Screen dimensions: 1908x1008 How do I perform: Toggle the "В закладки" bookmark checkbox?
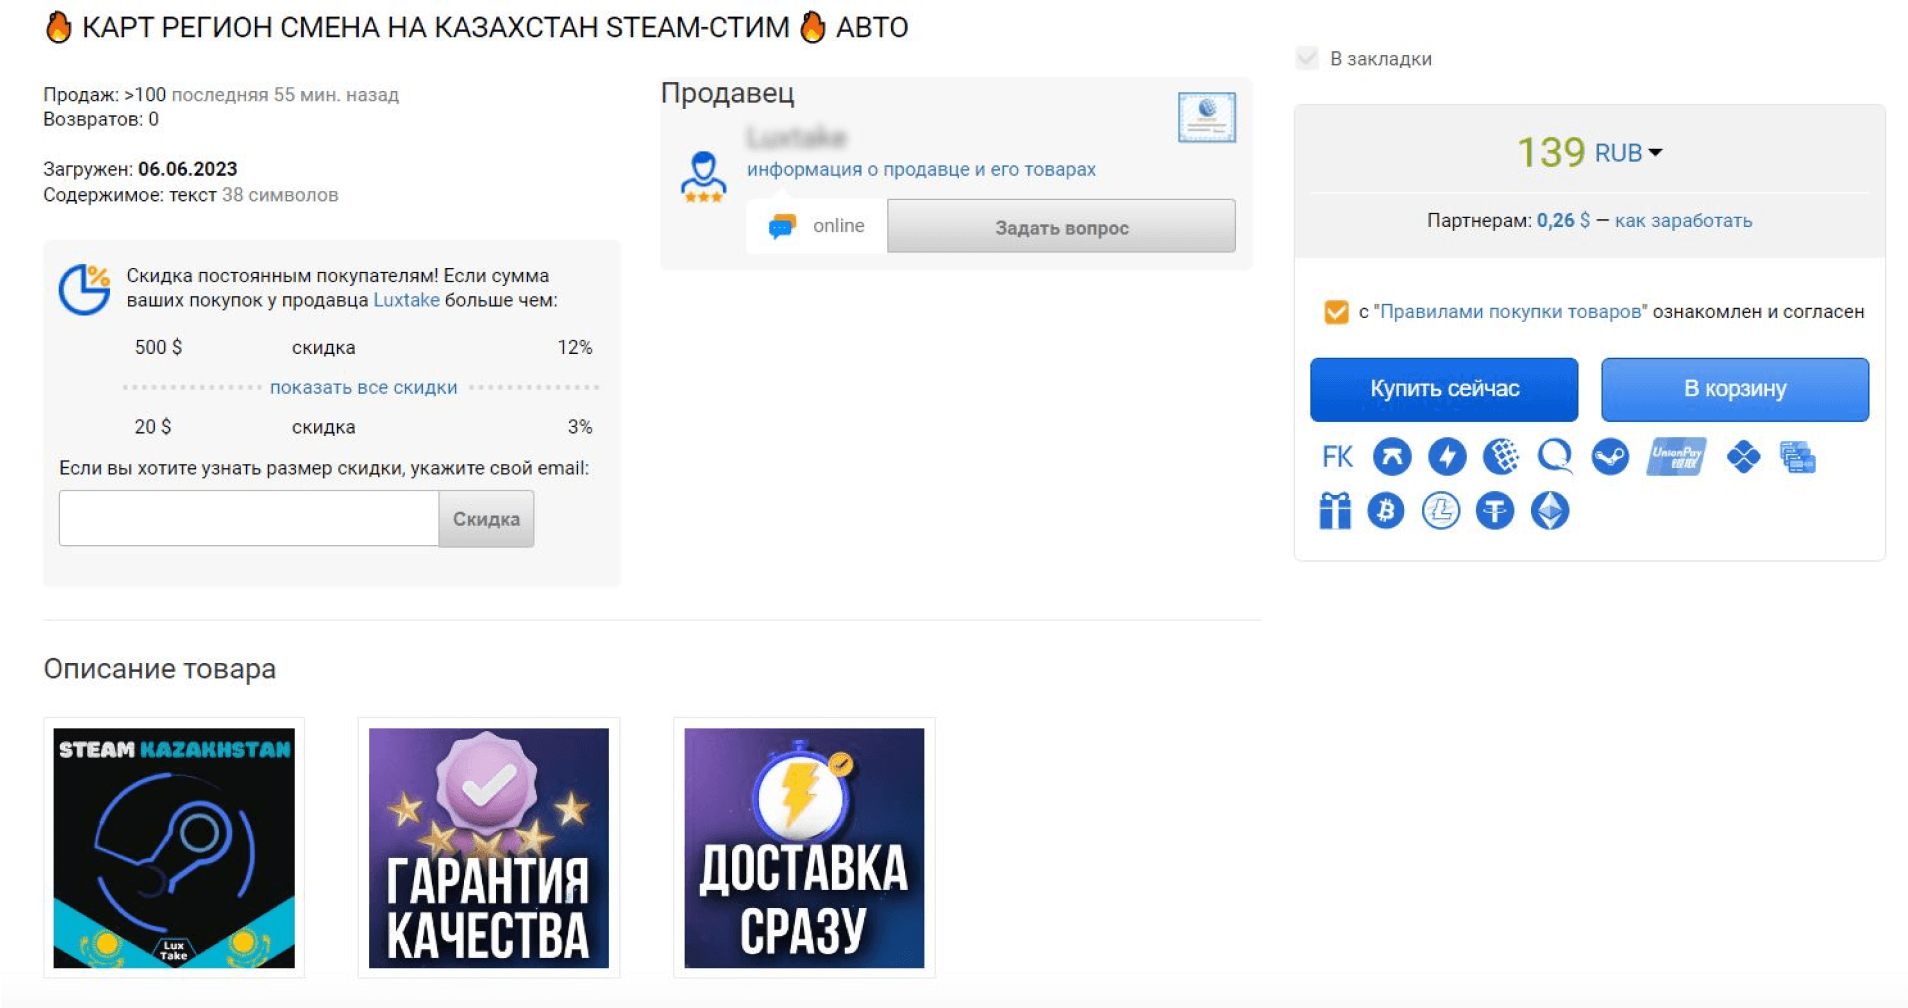click(x=1306, y=58)
